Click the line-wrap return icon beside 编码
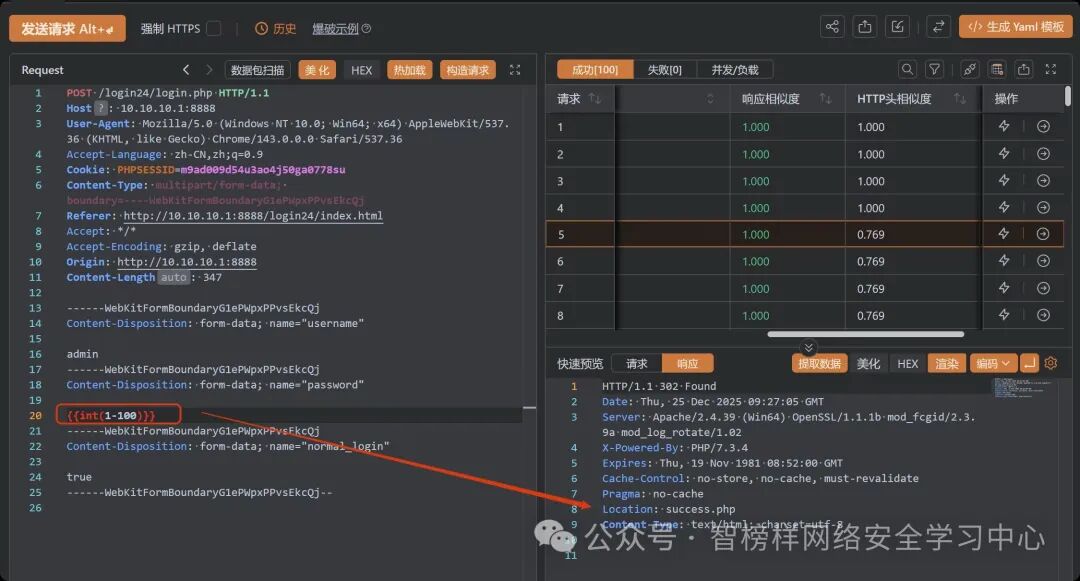1080x581 pixels. (x=1029, y=363)
